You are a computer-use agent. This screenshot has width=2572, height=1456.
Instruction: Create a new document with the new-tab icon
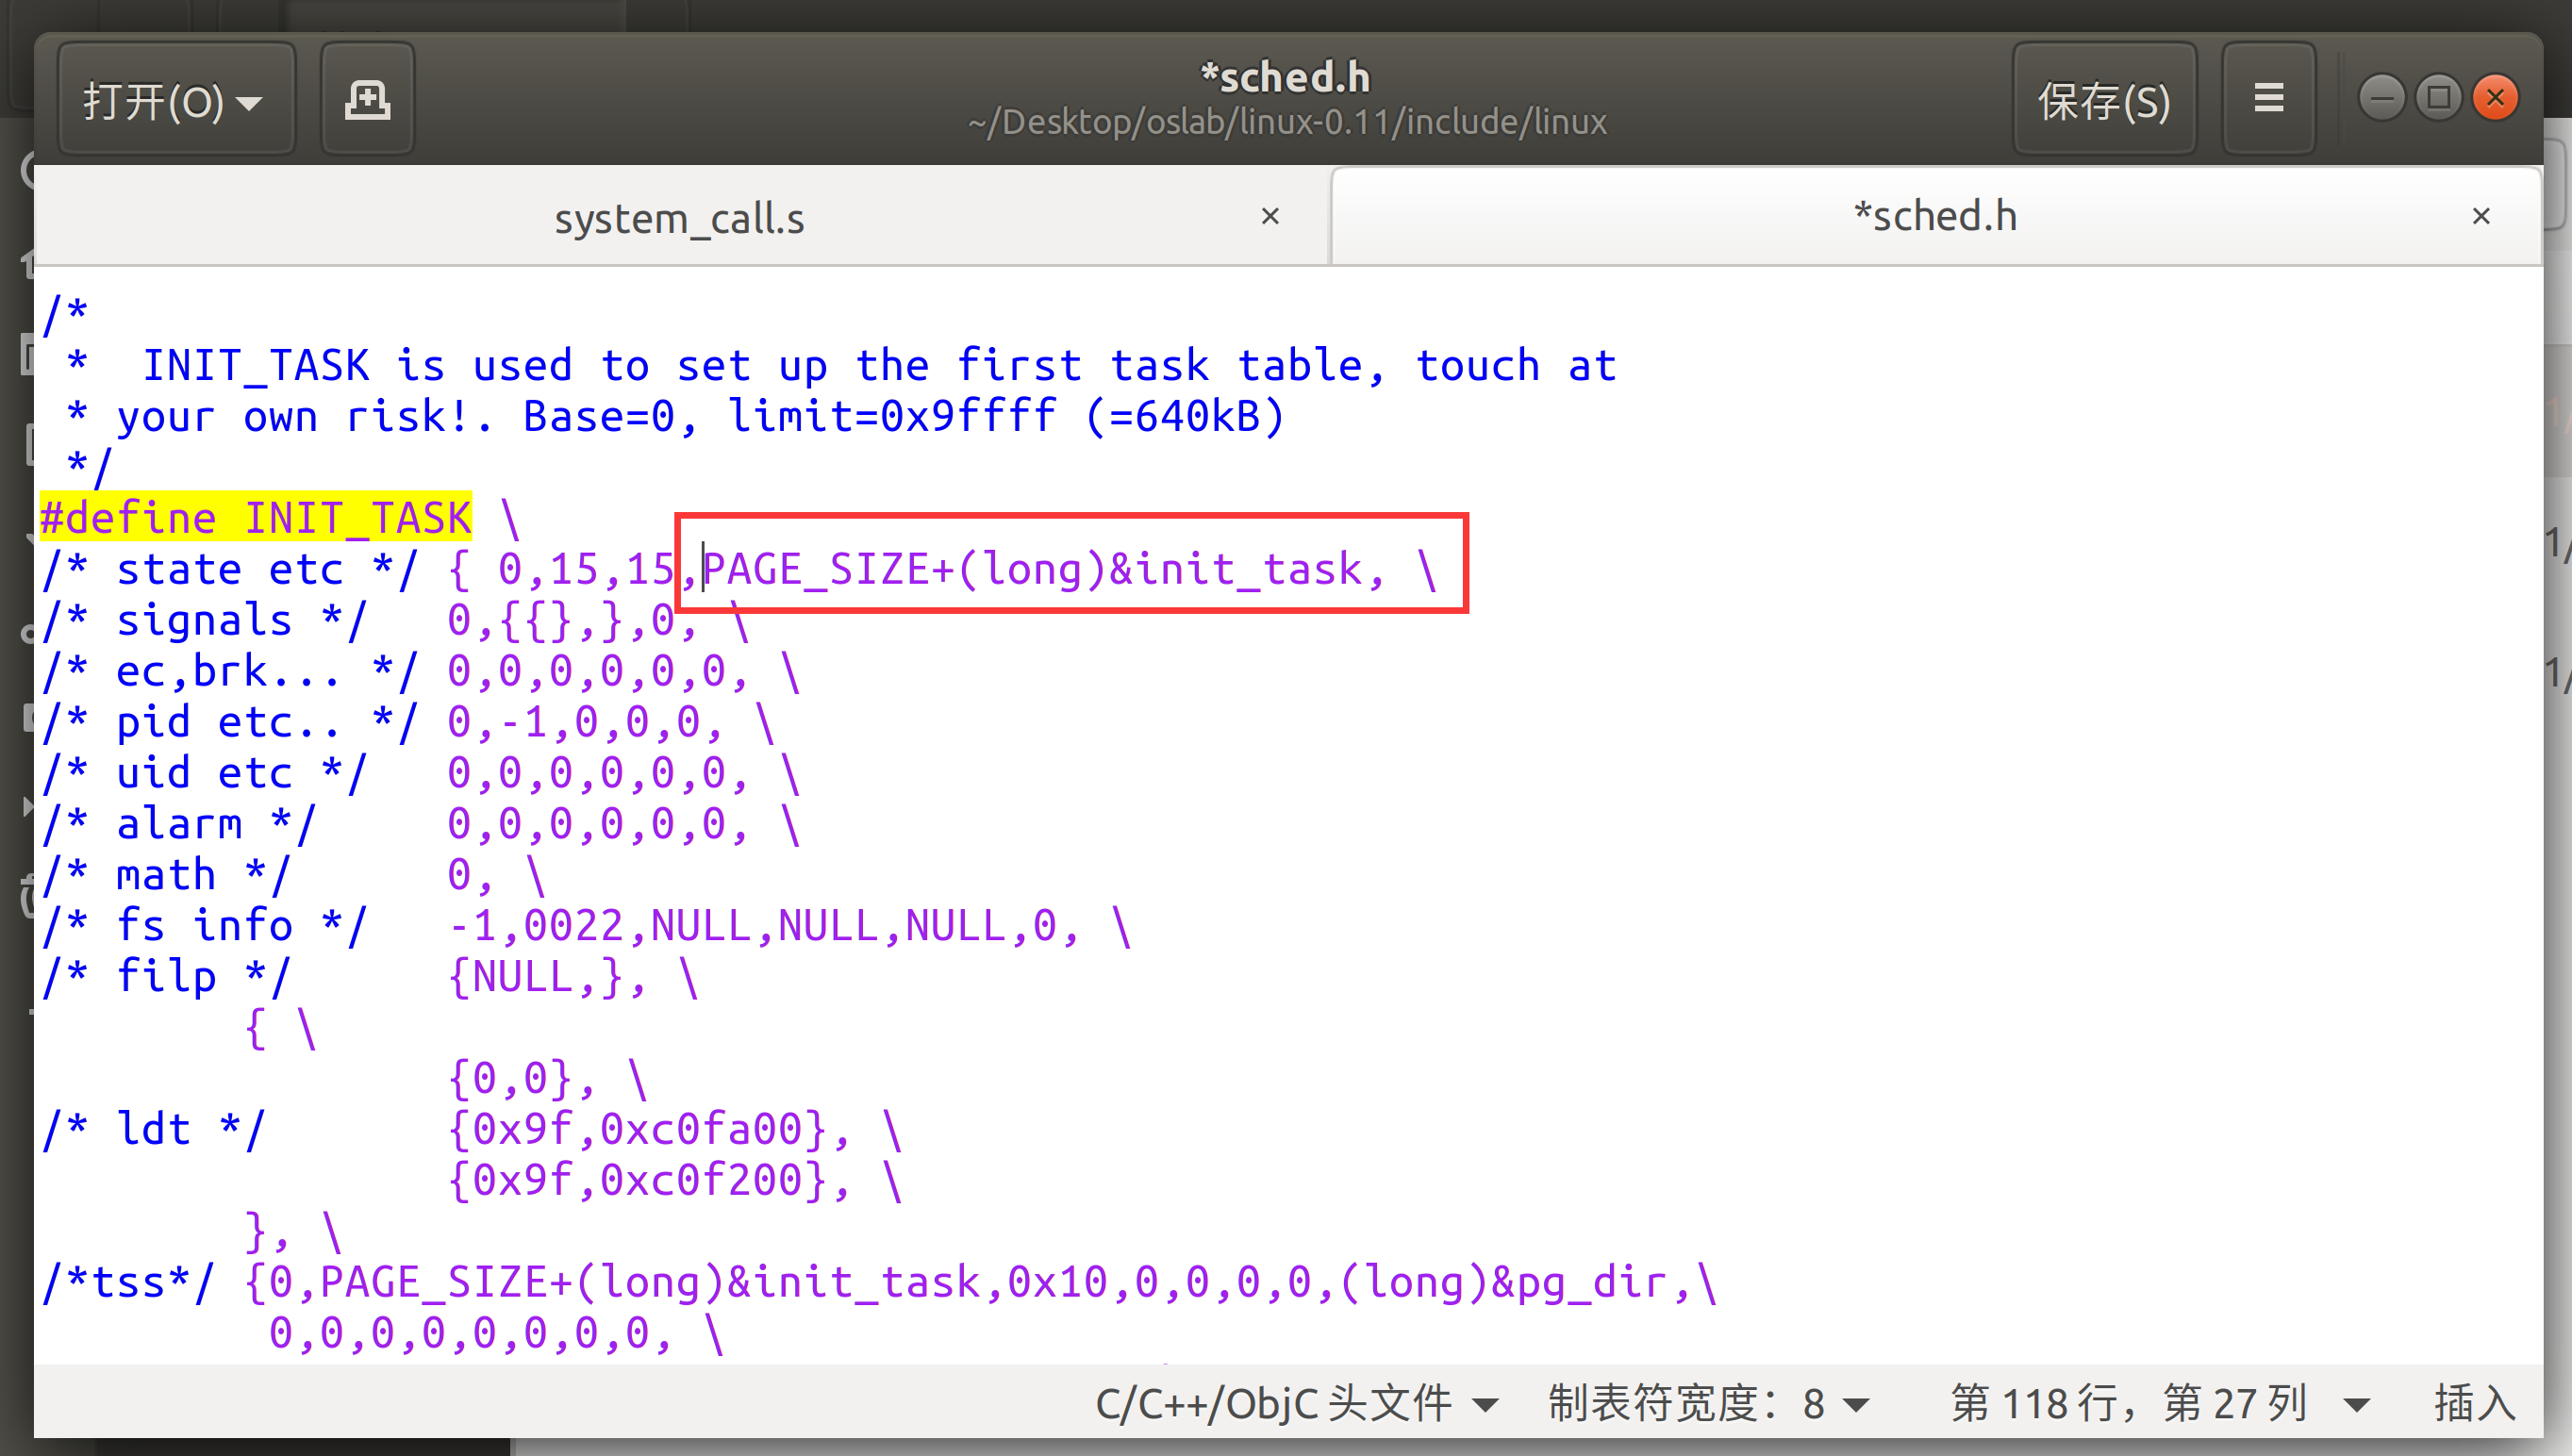pyautogui.click(x=367, y=100)
